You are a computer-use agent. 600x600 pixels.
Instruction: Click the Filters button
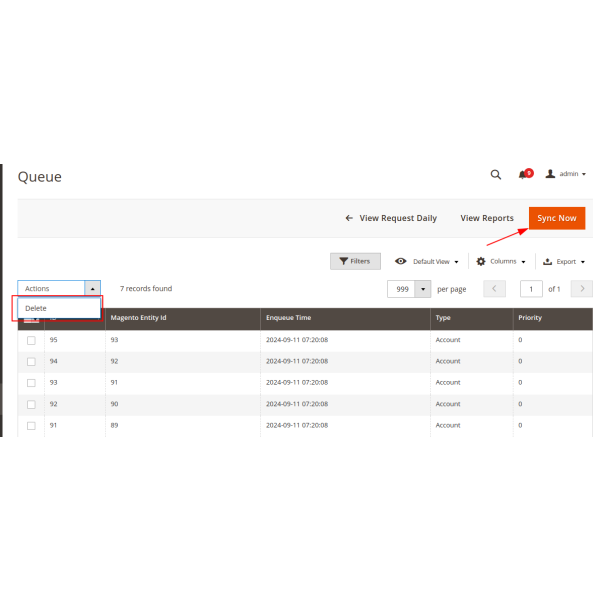point(355,261)
